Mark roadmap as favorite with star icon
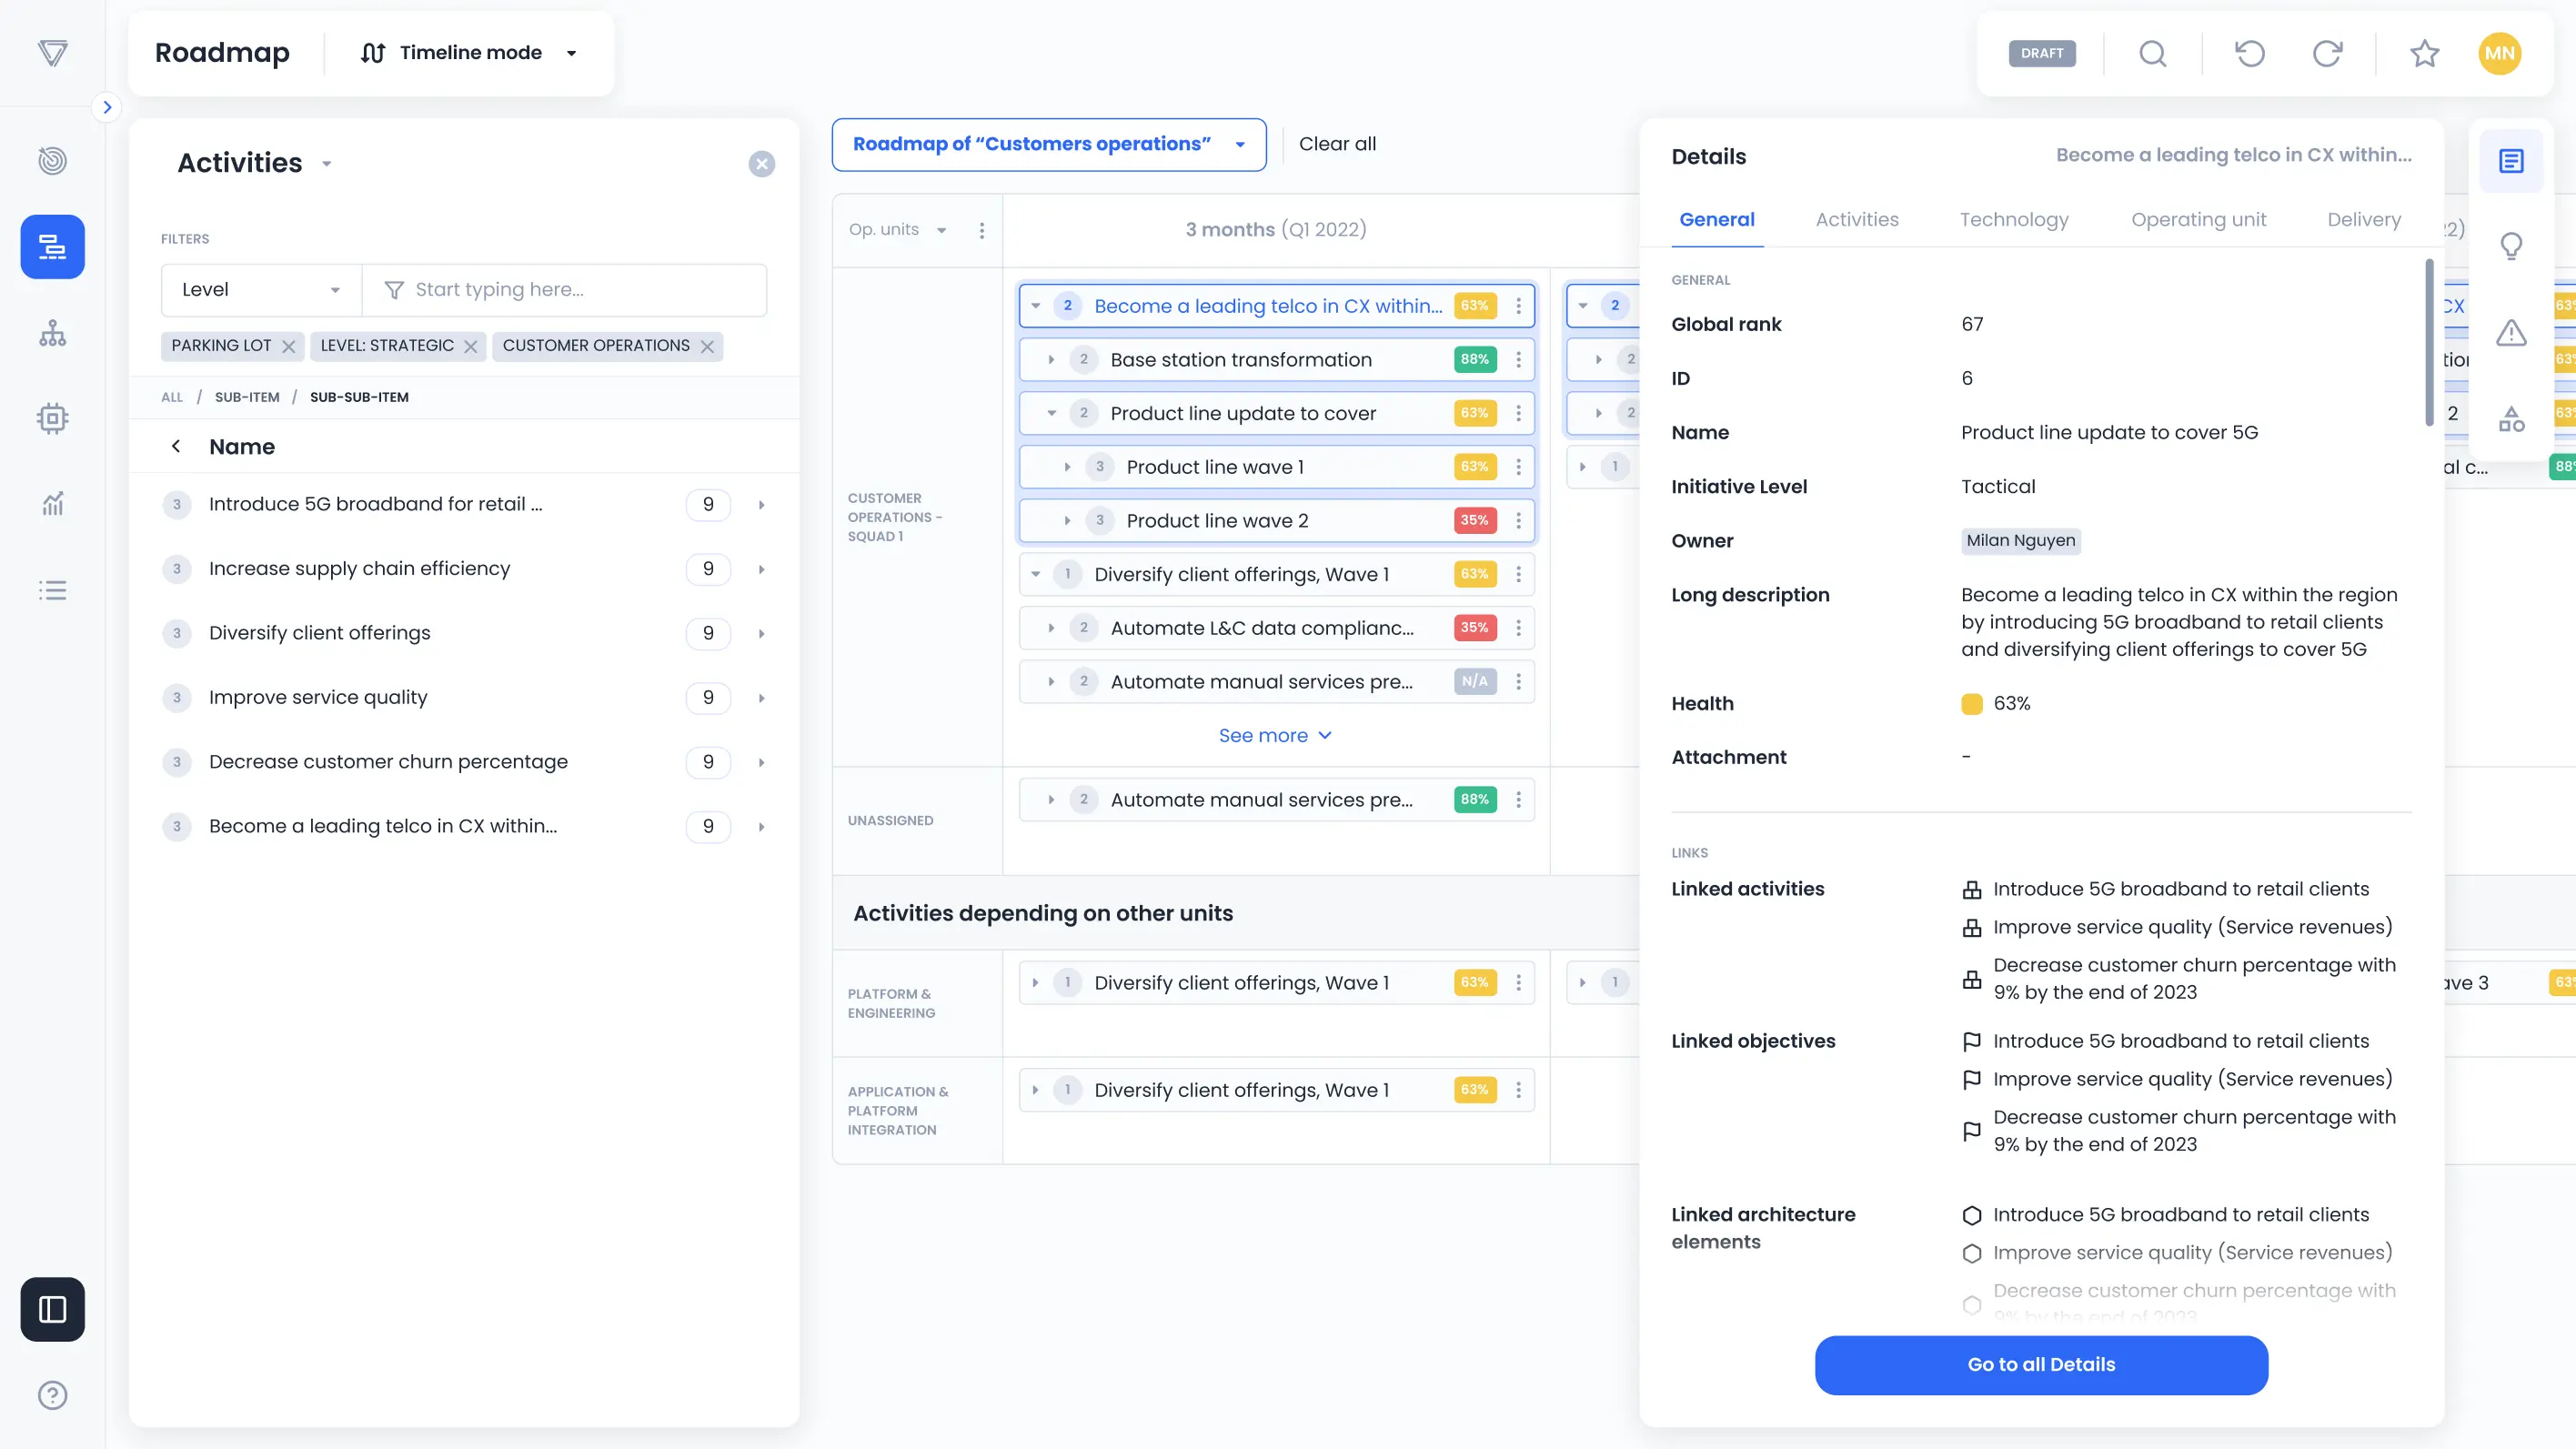The height and width of the screenshot is (1449, 2576). (x=2424, y=53)
